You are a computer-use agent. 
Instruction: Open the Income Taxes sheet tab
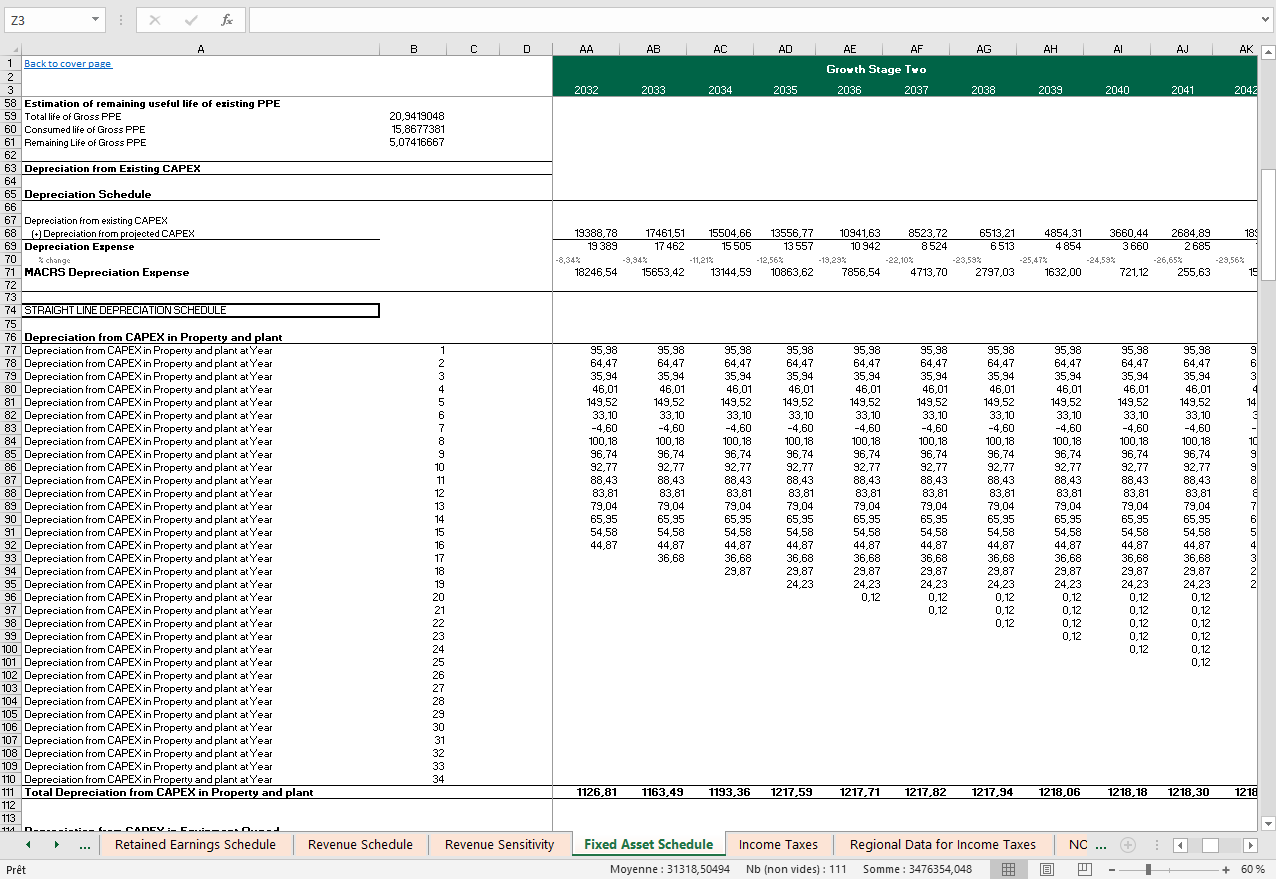tap(778, 845)
